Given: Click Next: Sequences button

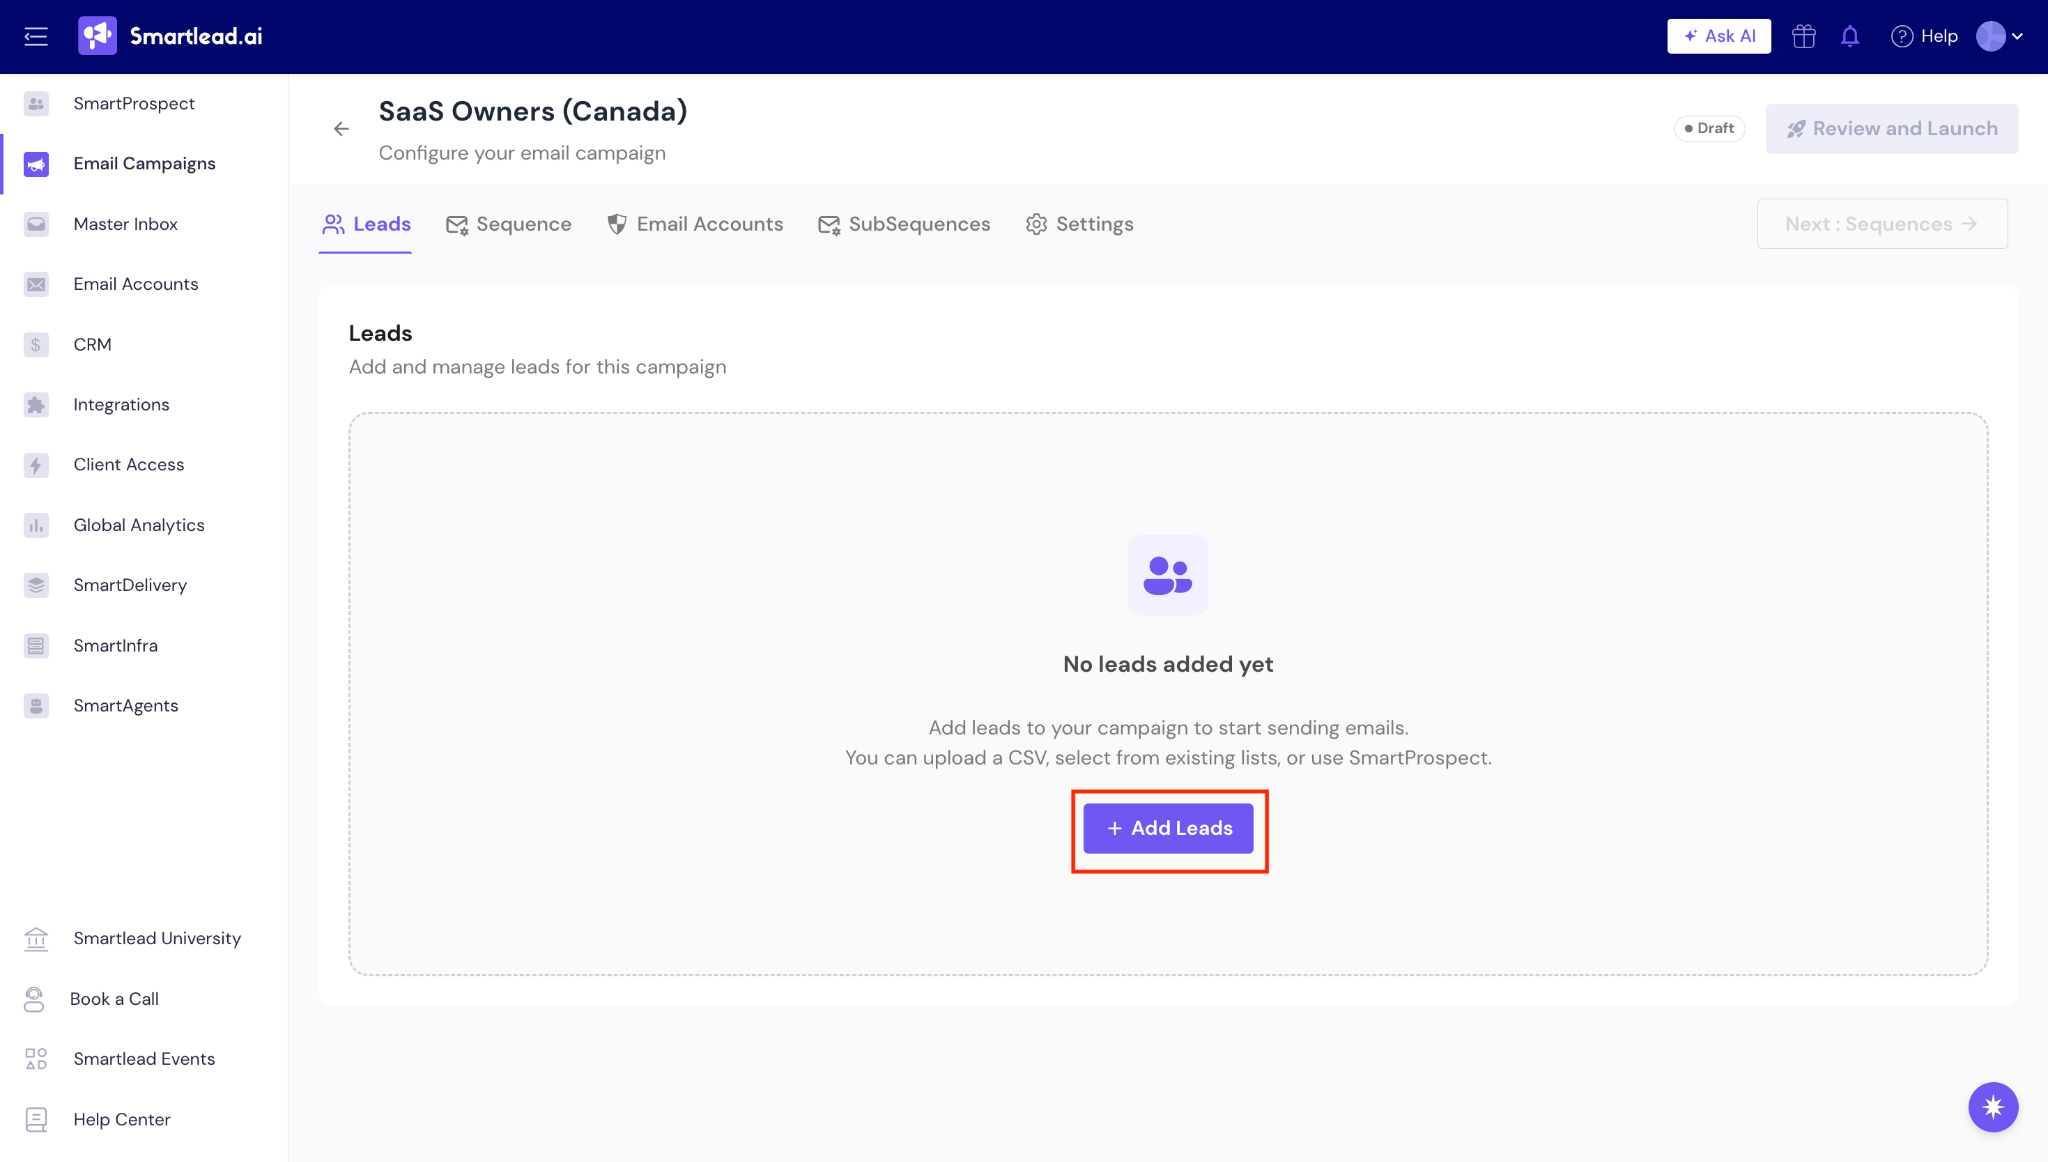Looking at the screenshot, I should (x=1881, y=225).
